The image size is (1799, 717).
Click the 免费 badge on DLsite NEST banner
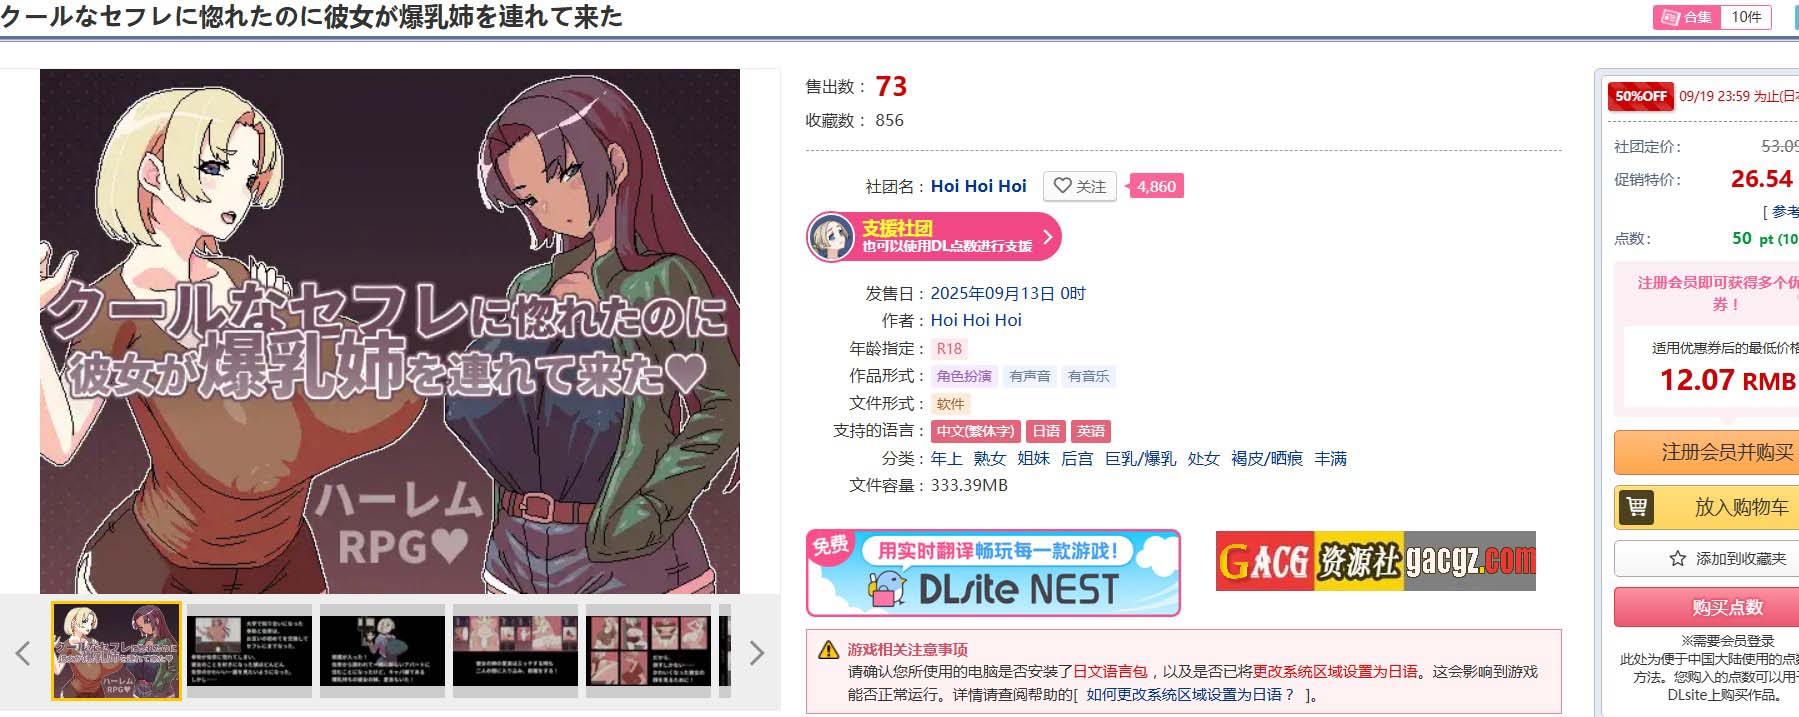(830, 546)
